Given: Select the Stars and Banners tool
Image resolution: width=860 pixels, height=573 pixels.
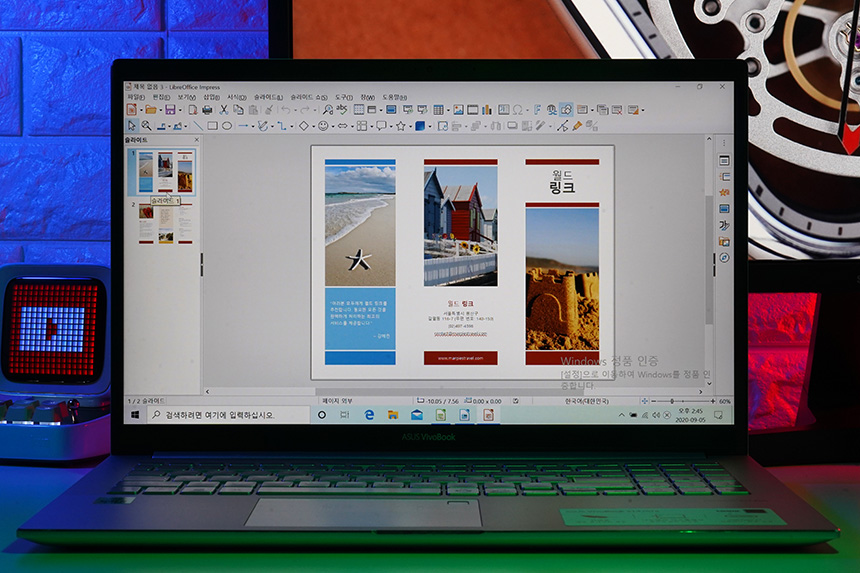Looking at the screenshot, I should click(400, 126).
